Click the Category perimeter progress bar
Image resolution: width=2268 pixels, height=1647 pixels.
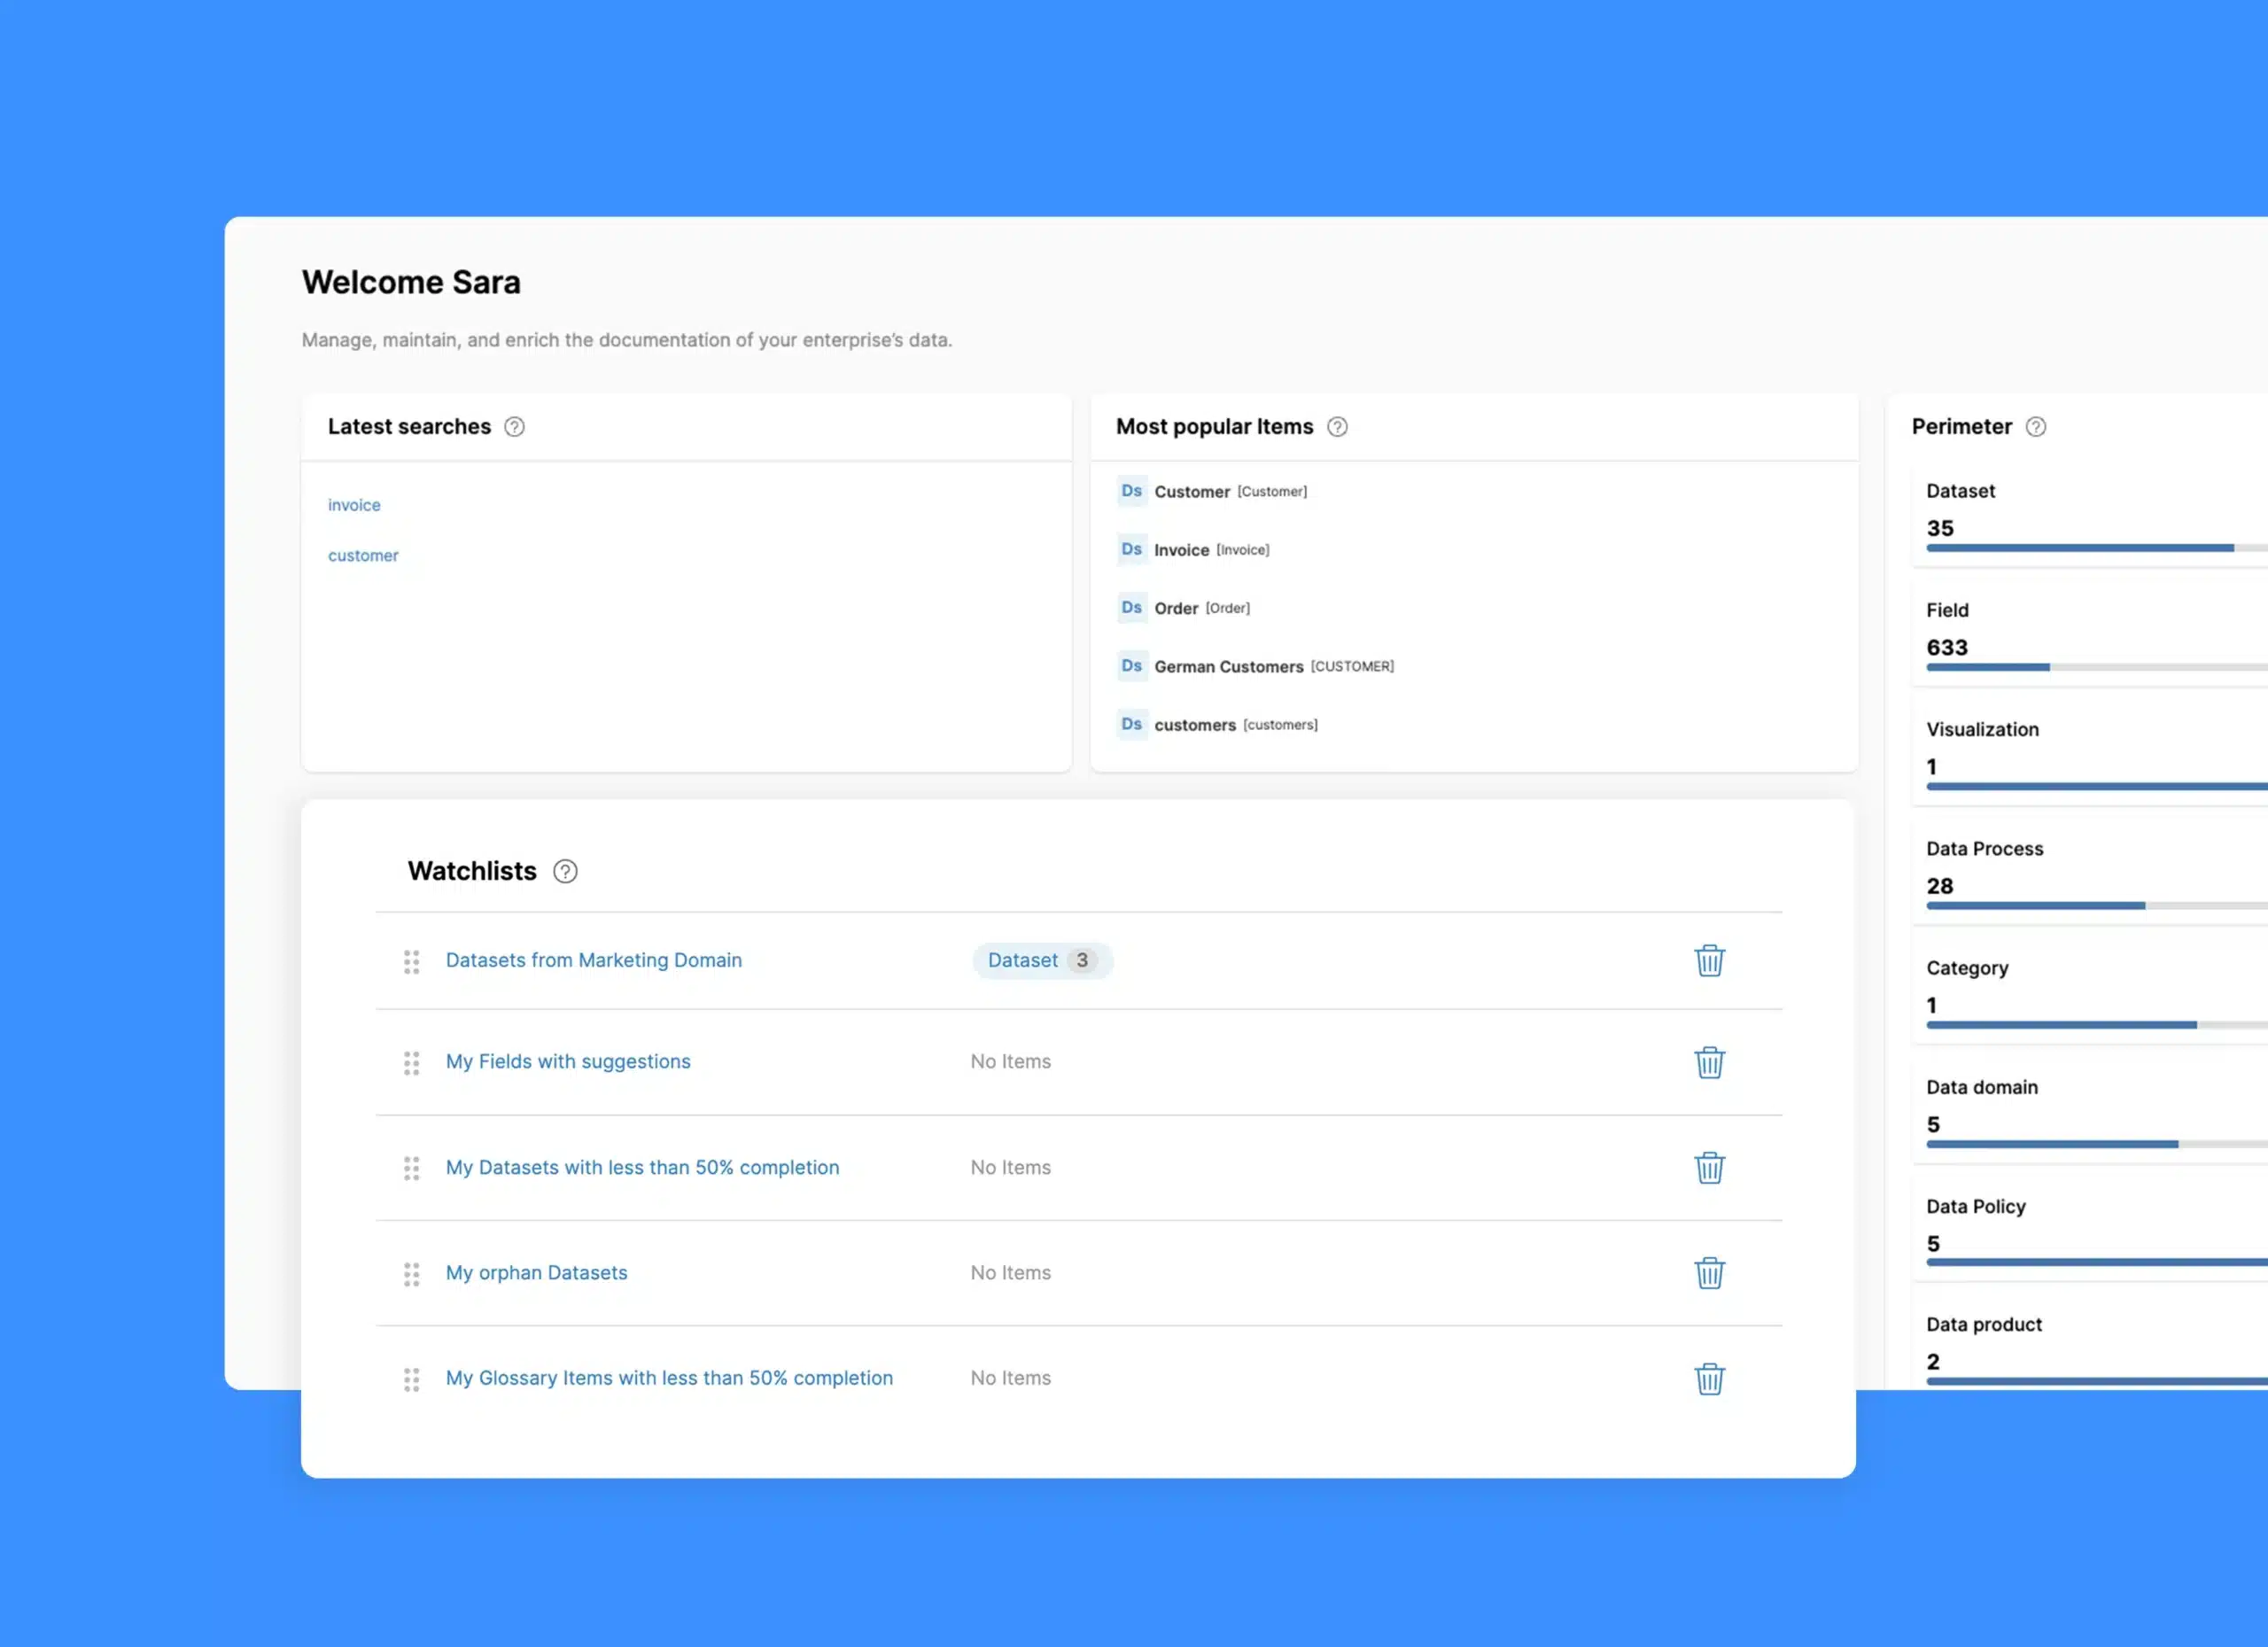[x=2097, y=1025]
